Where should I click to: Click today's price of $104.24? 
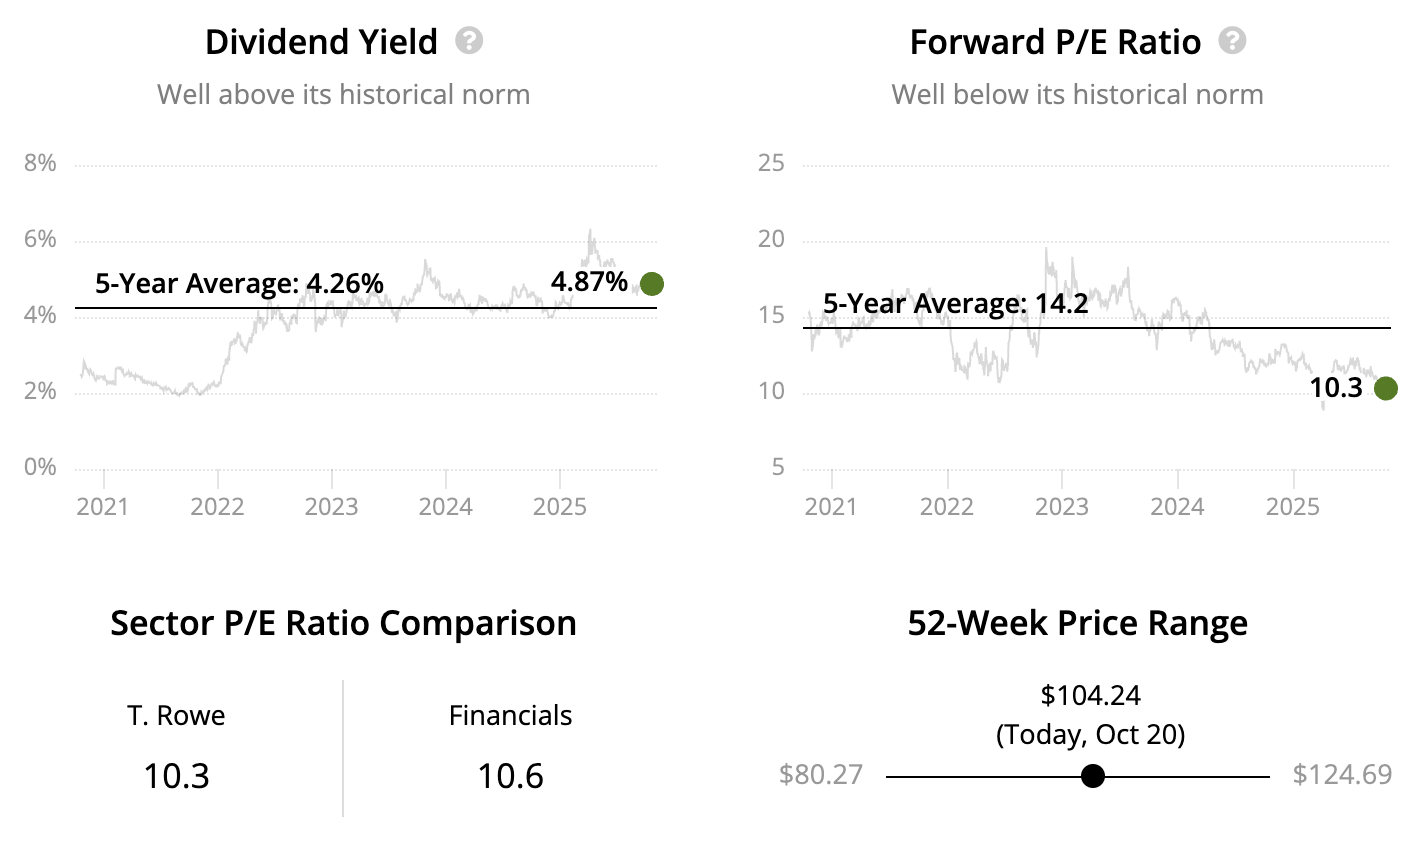(1090, 695)
